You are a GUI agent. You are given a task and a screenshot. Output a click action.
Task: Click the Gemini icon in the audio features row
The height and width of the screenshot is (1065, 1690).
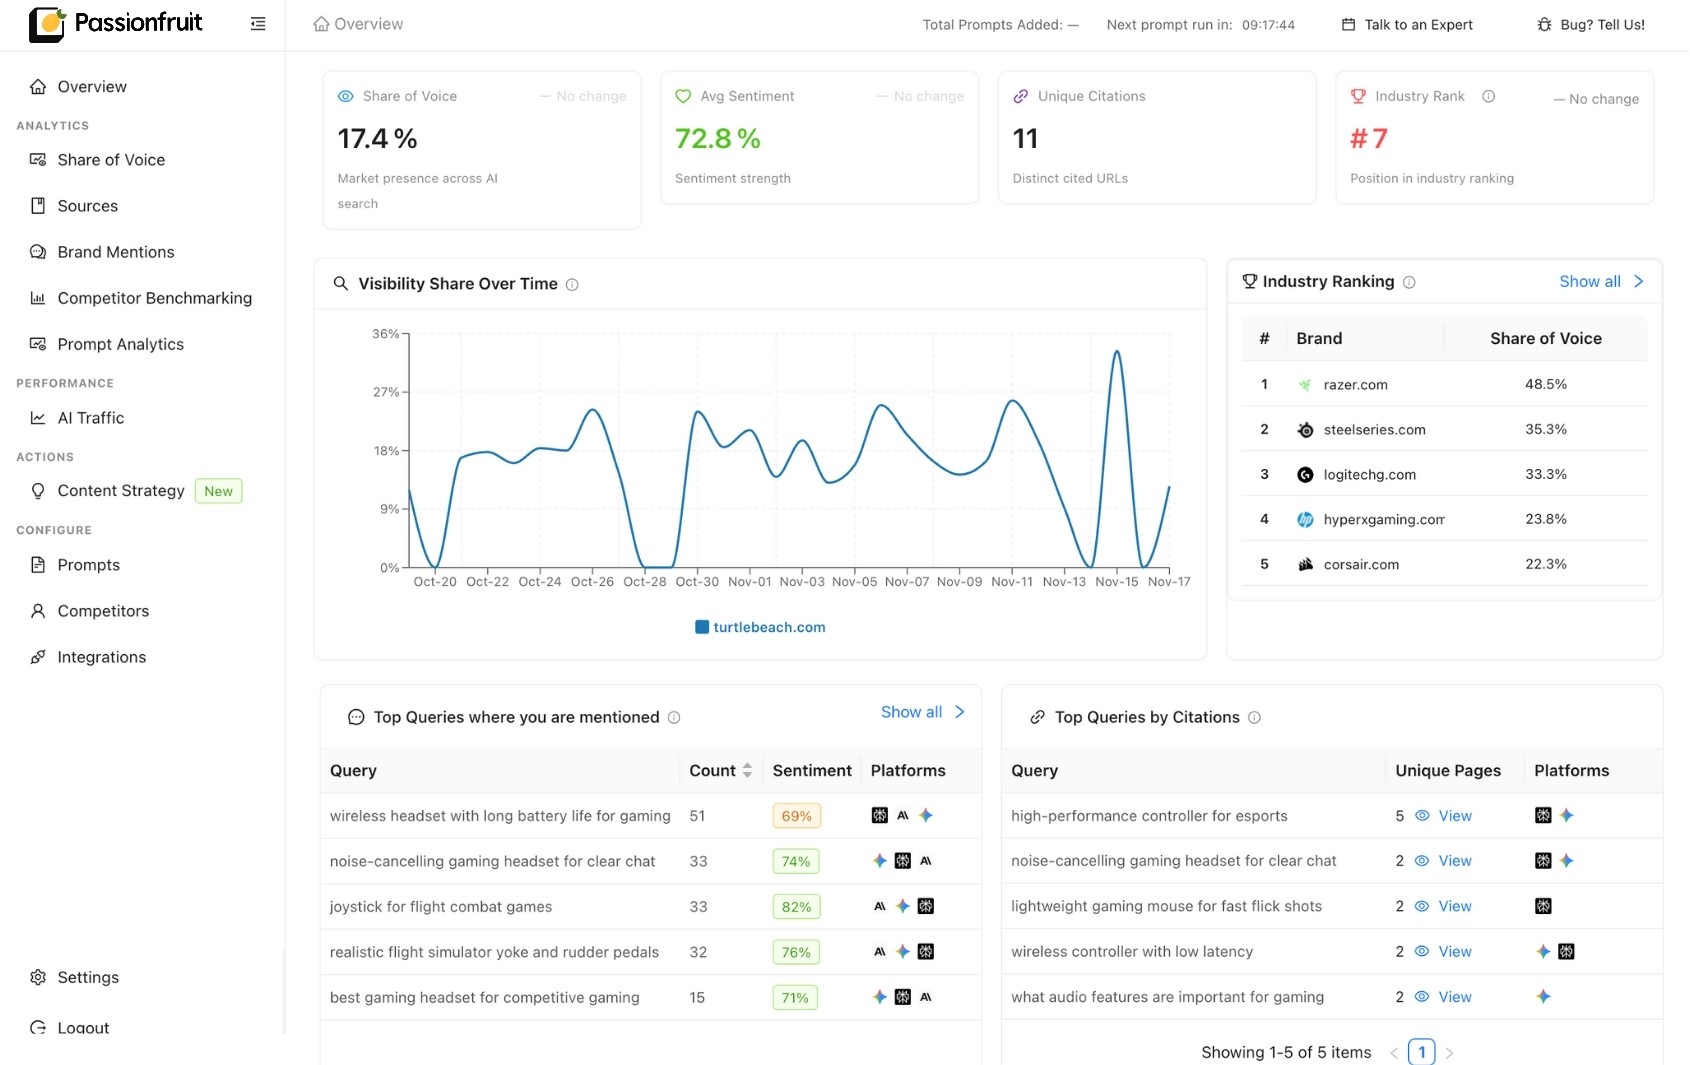click(1543, 996)
